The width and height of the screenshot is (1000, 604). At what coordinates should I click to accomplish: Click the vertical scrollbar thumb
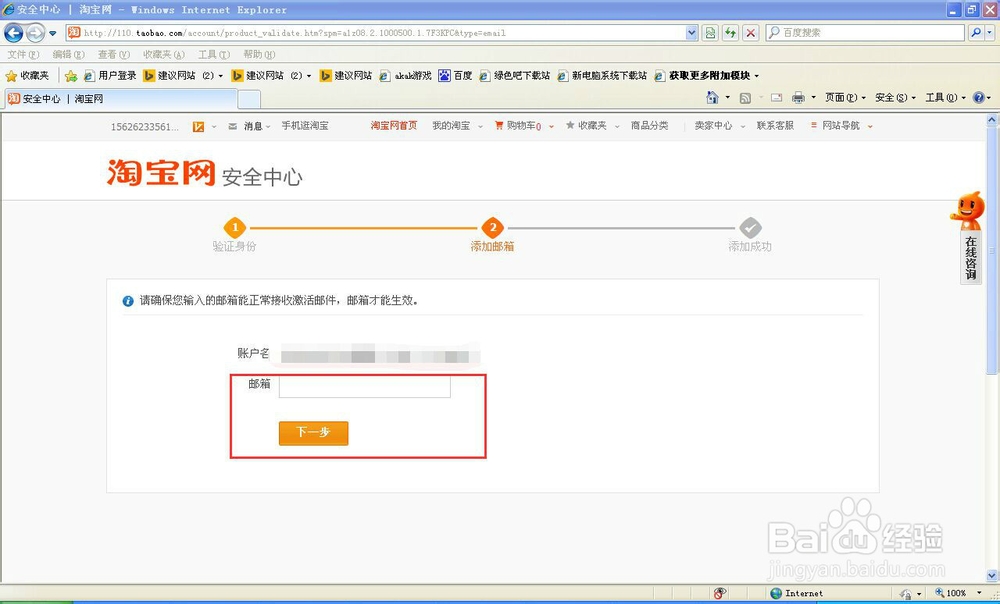point(992,250)
